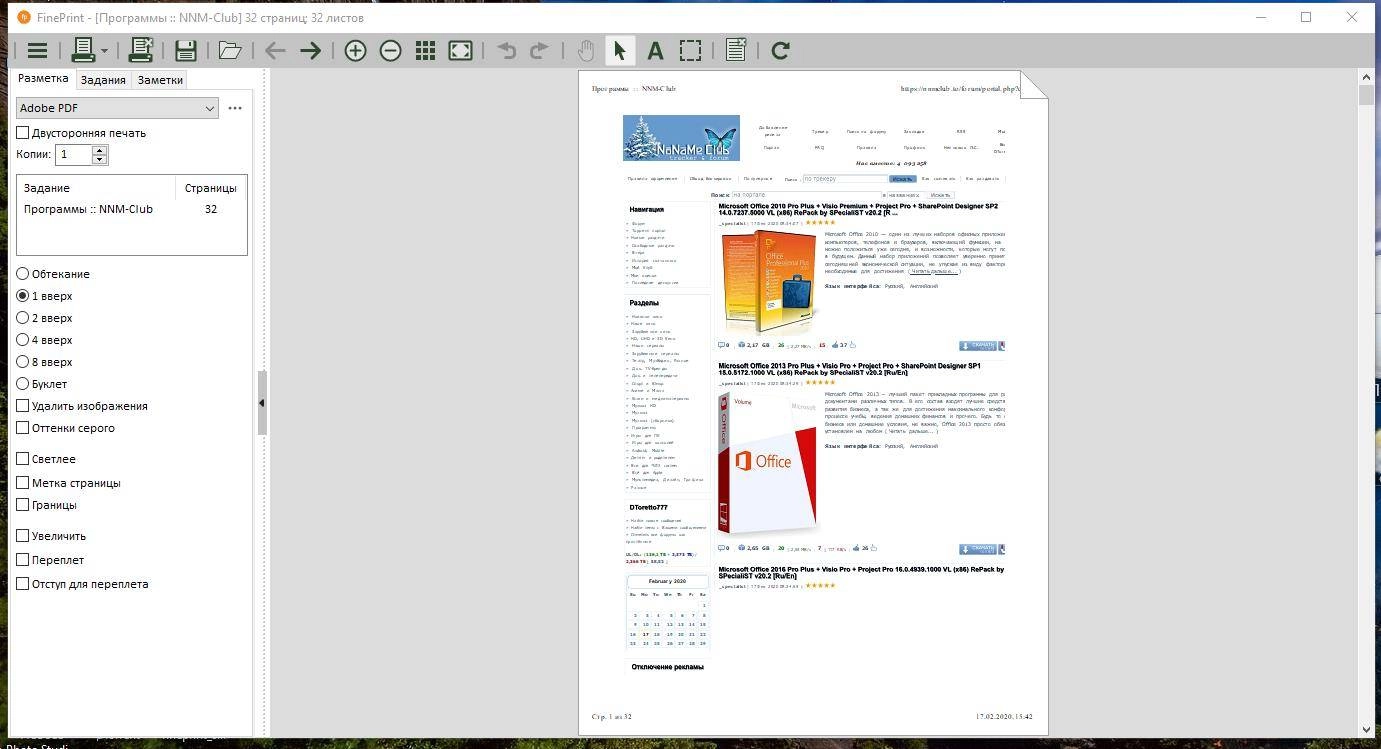Go to next page arrow
The image size is (1381, 749).
click(310, 50)
